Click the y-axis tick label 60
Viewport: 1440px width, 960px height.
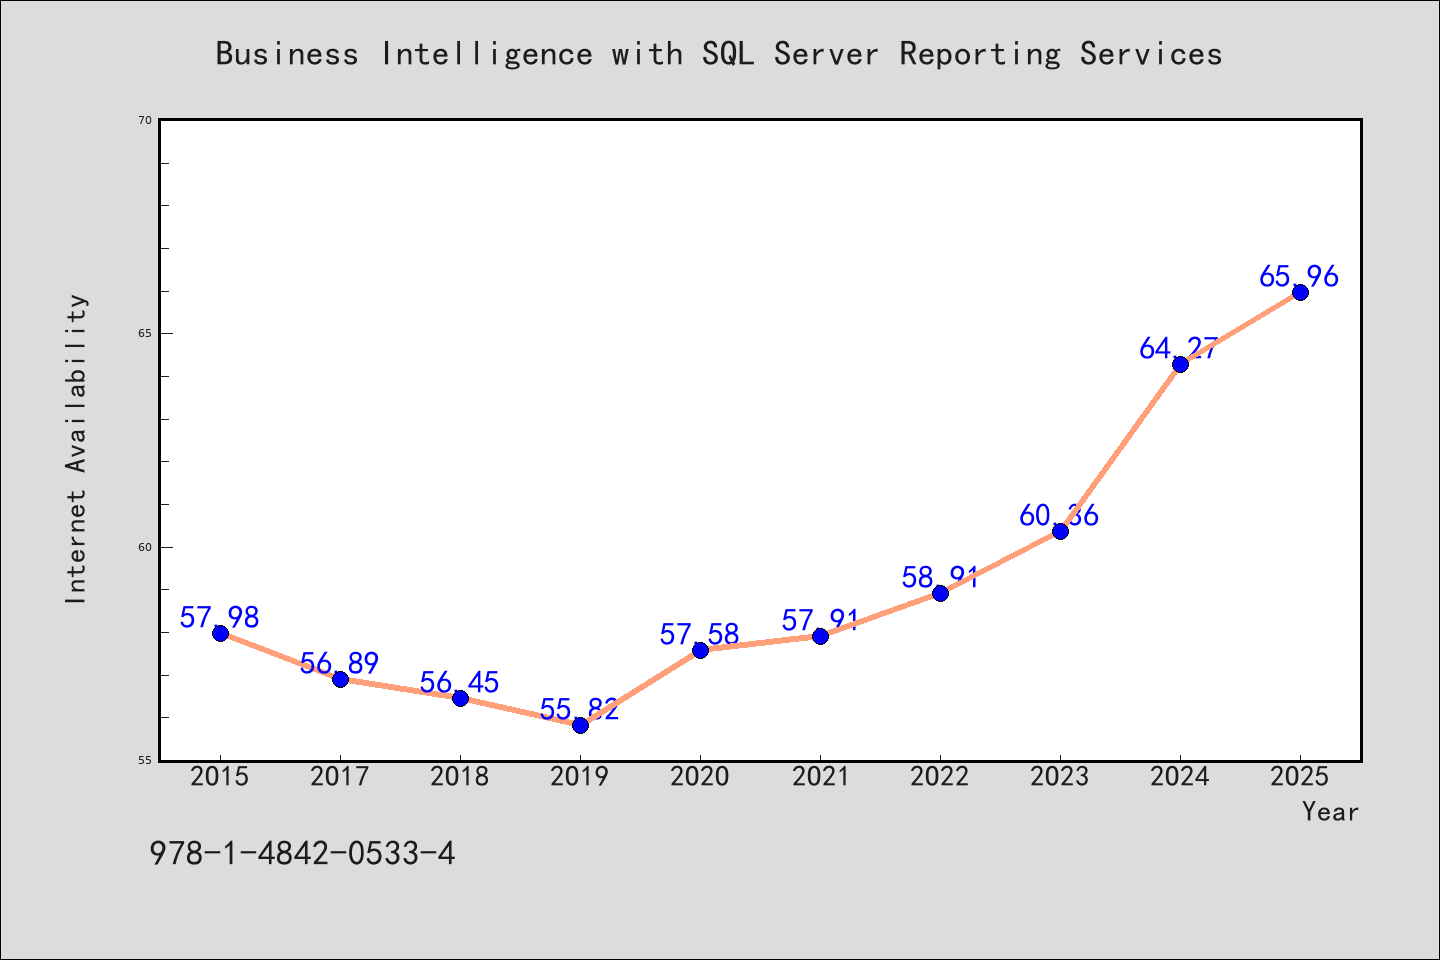145,547
